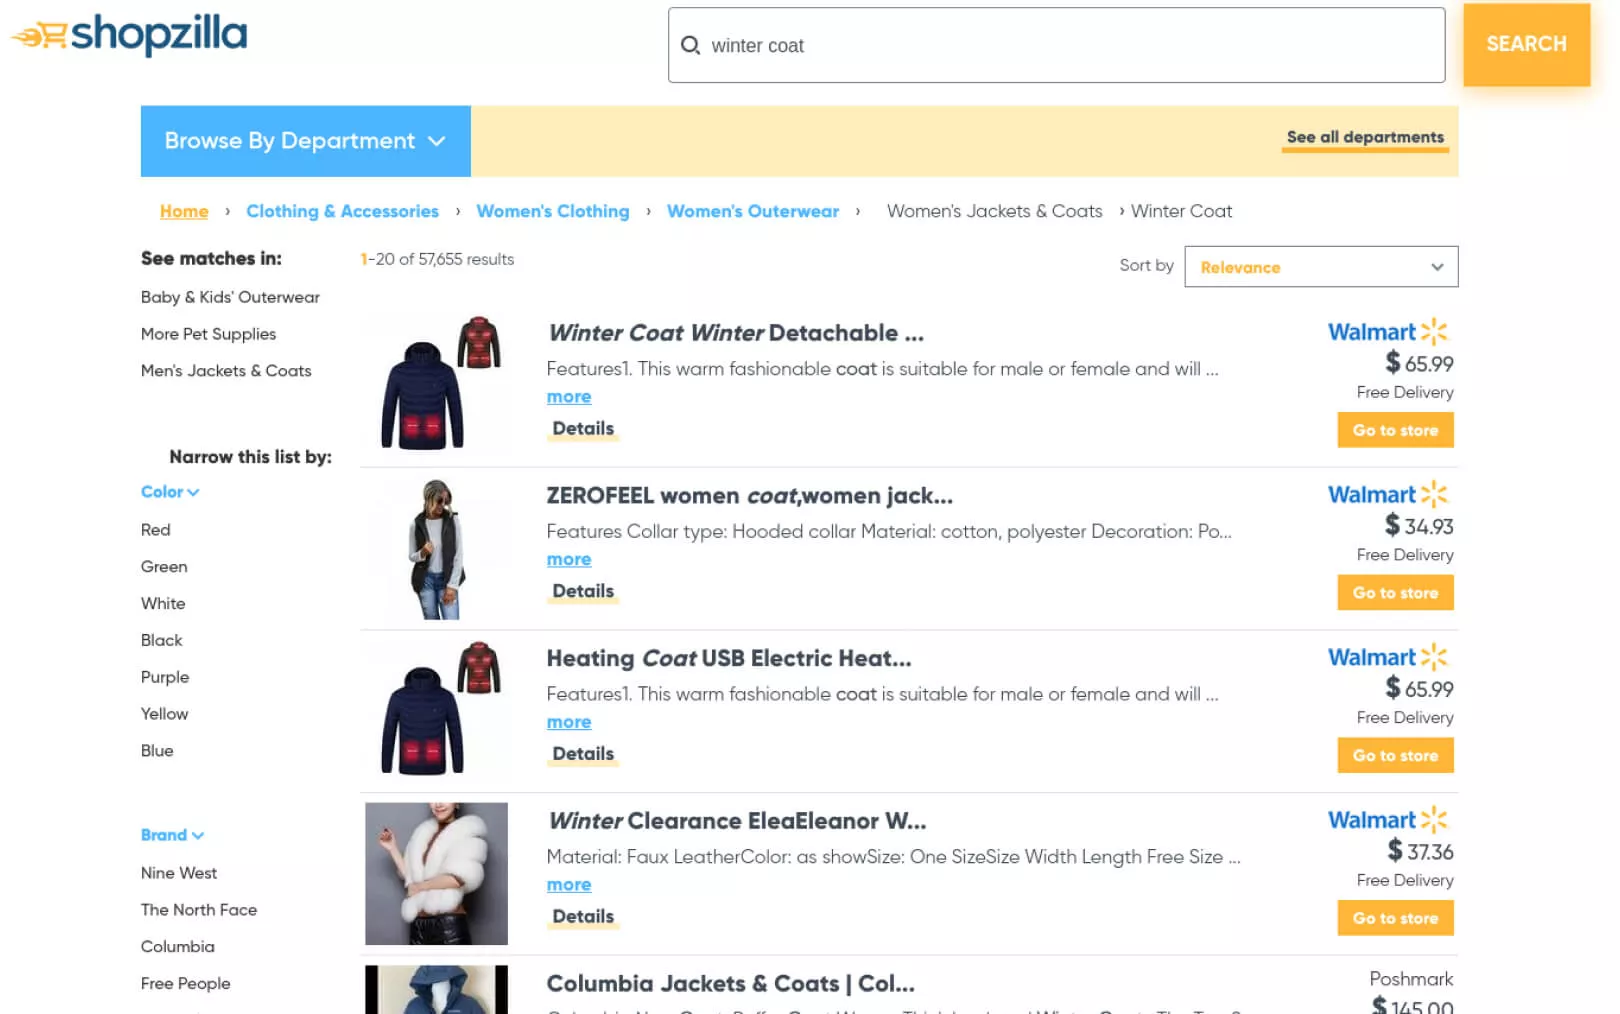Open Columbia Jackets & Coats title
The height and width of the screenshot is (1014, 1620).
(x=731, y=984)
